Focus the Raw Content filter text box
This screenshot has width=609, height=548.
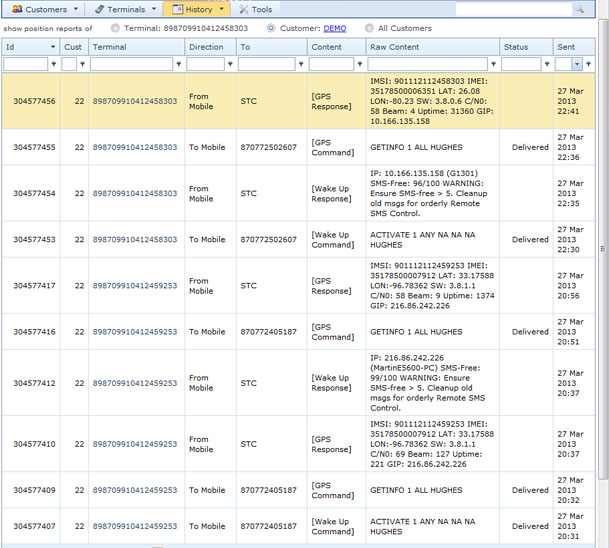(428, 64)
